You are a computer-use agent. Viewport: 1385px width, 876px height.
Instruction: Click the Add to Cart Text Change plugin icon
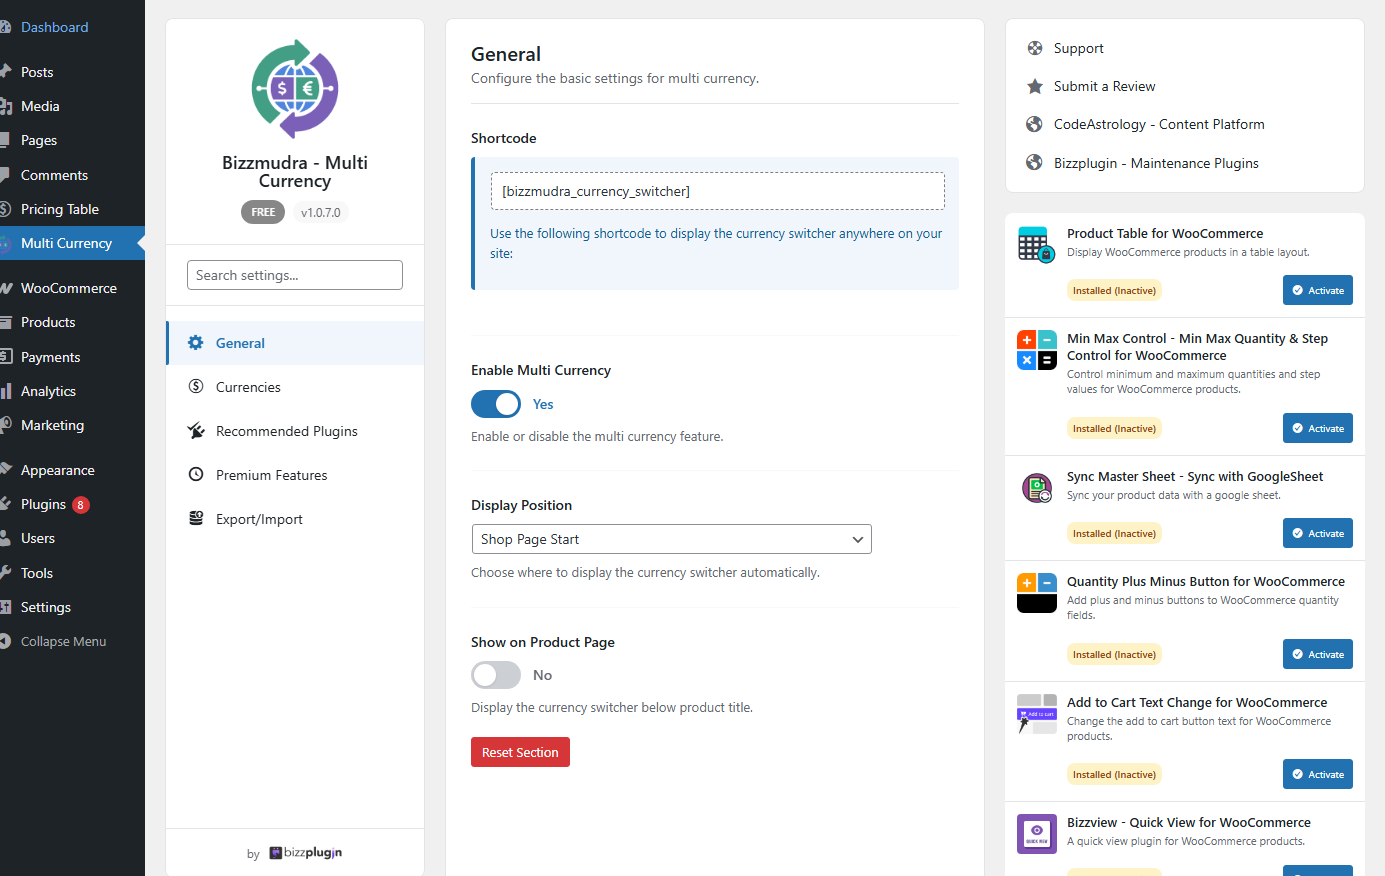pos(1037,714)
